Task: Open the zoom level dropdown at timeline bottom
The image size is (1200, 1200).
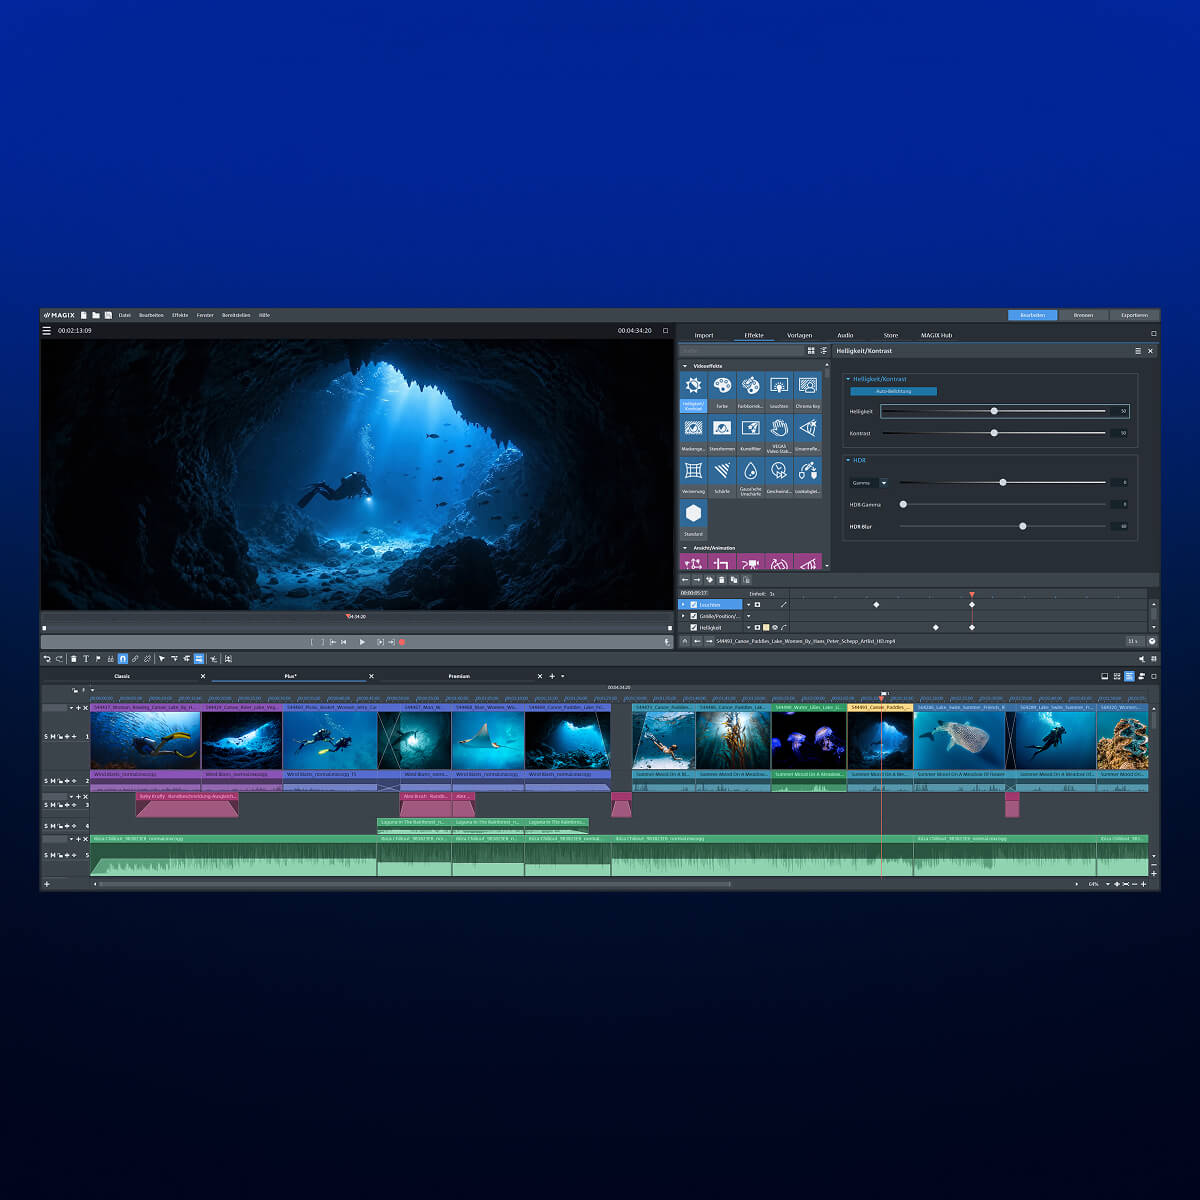Action: click(1108, 884)
